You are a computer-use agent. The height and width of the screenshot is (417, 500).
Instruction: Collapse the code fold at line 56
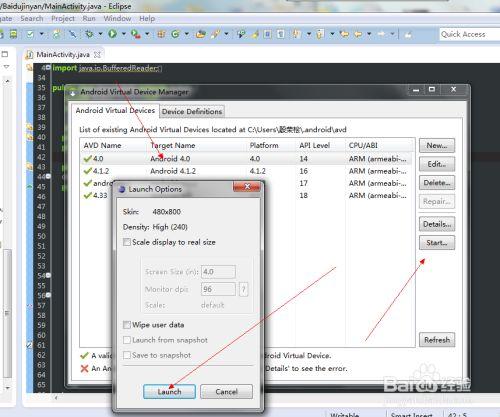[49, 295]
